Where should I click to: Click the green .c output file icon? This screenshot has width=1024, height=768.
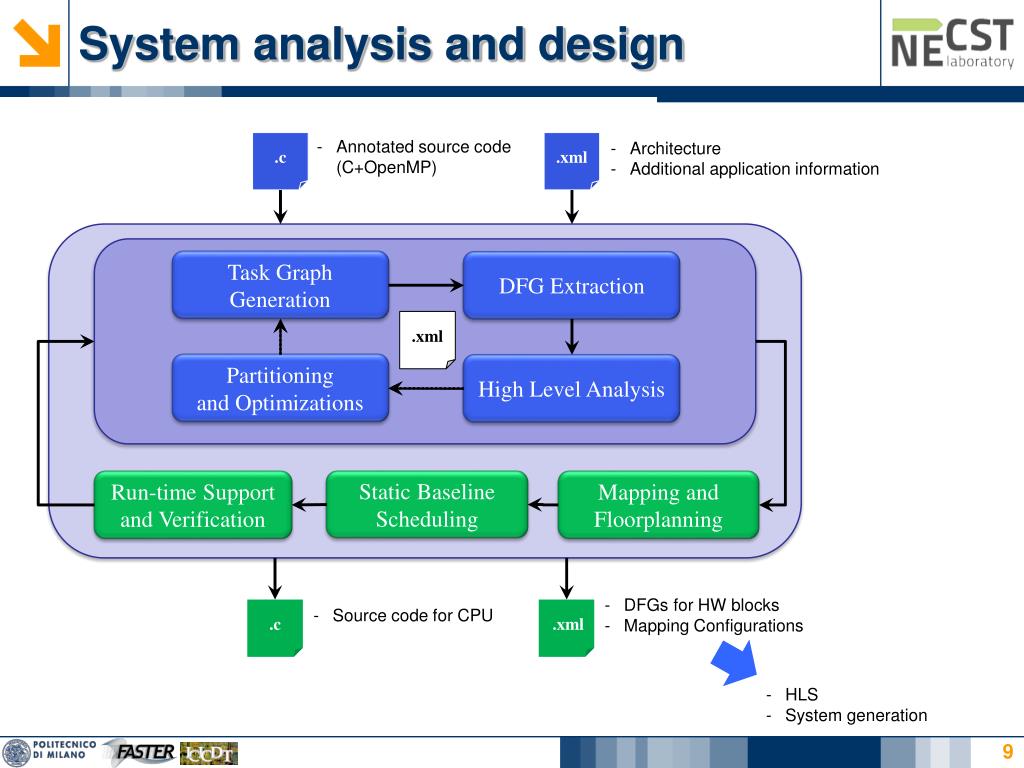(275, 628)
